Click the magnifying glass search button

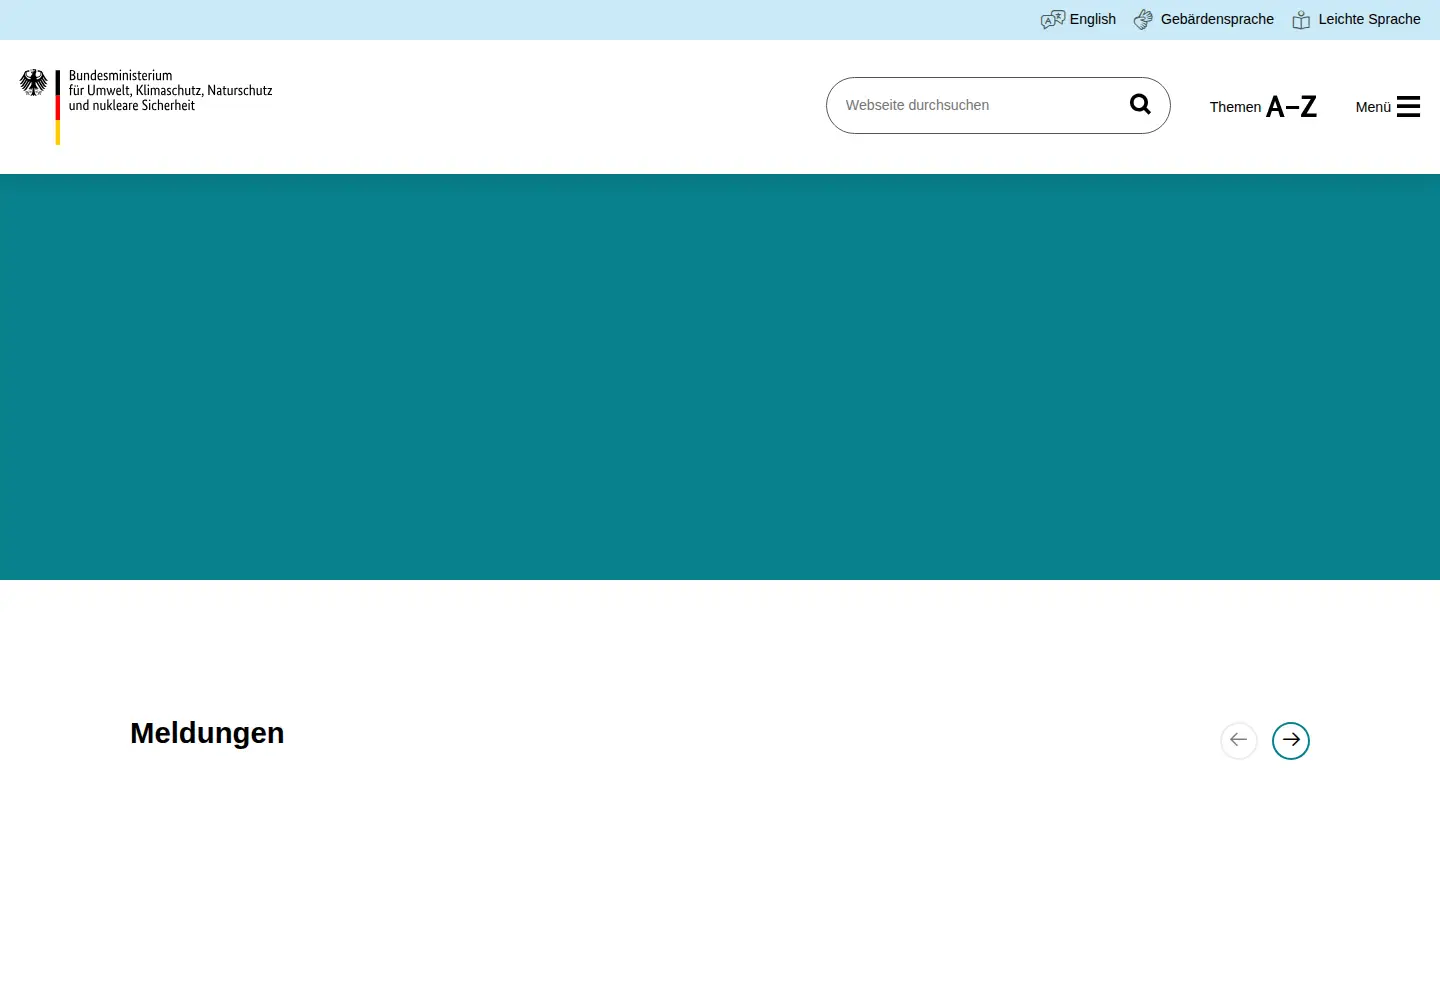[1140, 104]
